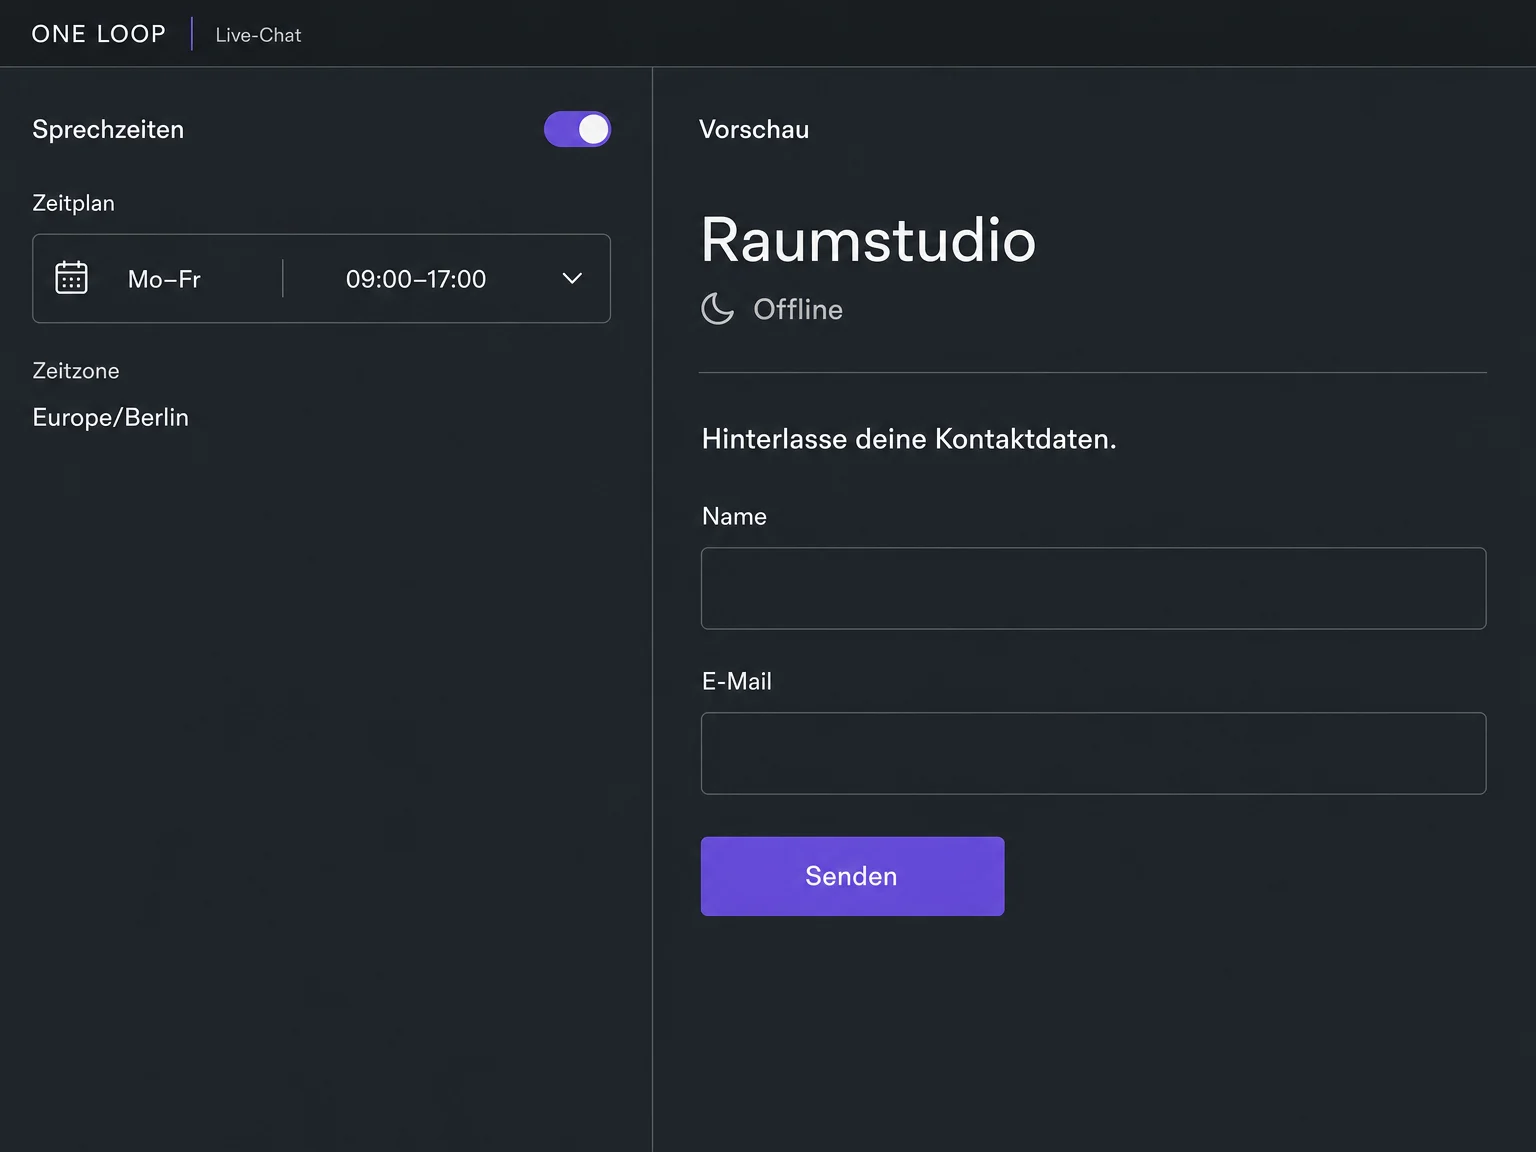Screen dimensions: 1536x1152
Task: Click the Offline moon icon
Action: (x=717, y=309)
